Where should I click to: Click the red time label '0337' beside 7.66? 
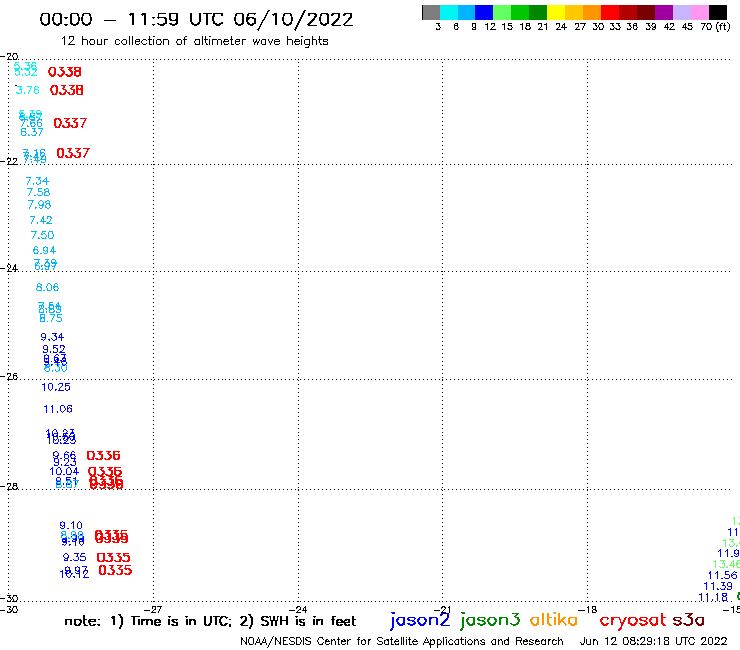pyautogui.click(x=70, y=123)
